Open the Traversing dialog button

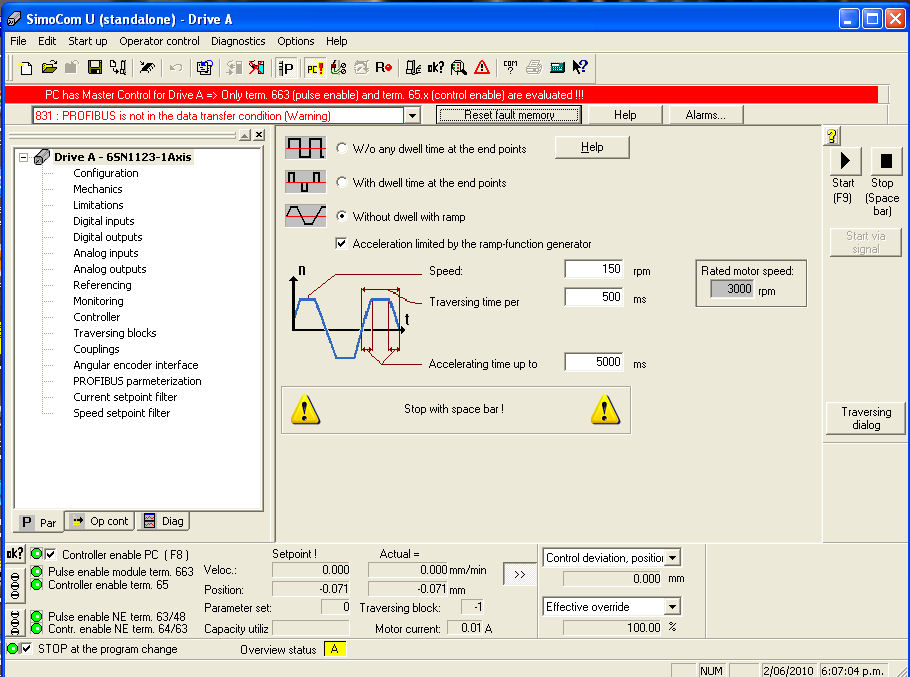865,418
